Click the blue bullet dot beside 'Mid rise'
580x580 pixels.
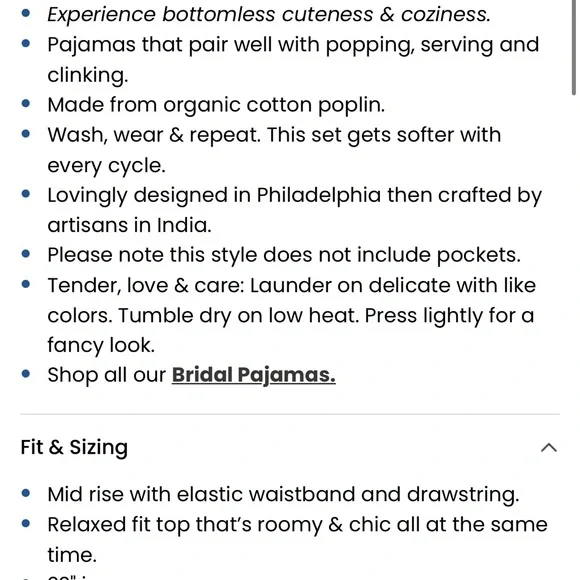pyautogui.click(x=26, y=493)
